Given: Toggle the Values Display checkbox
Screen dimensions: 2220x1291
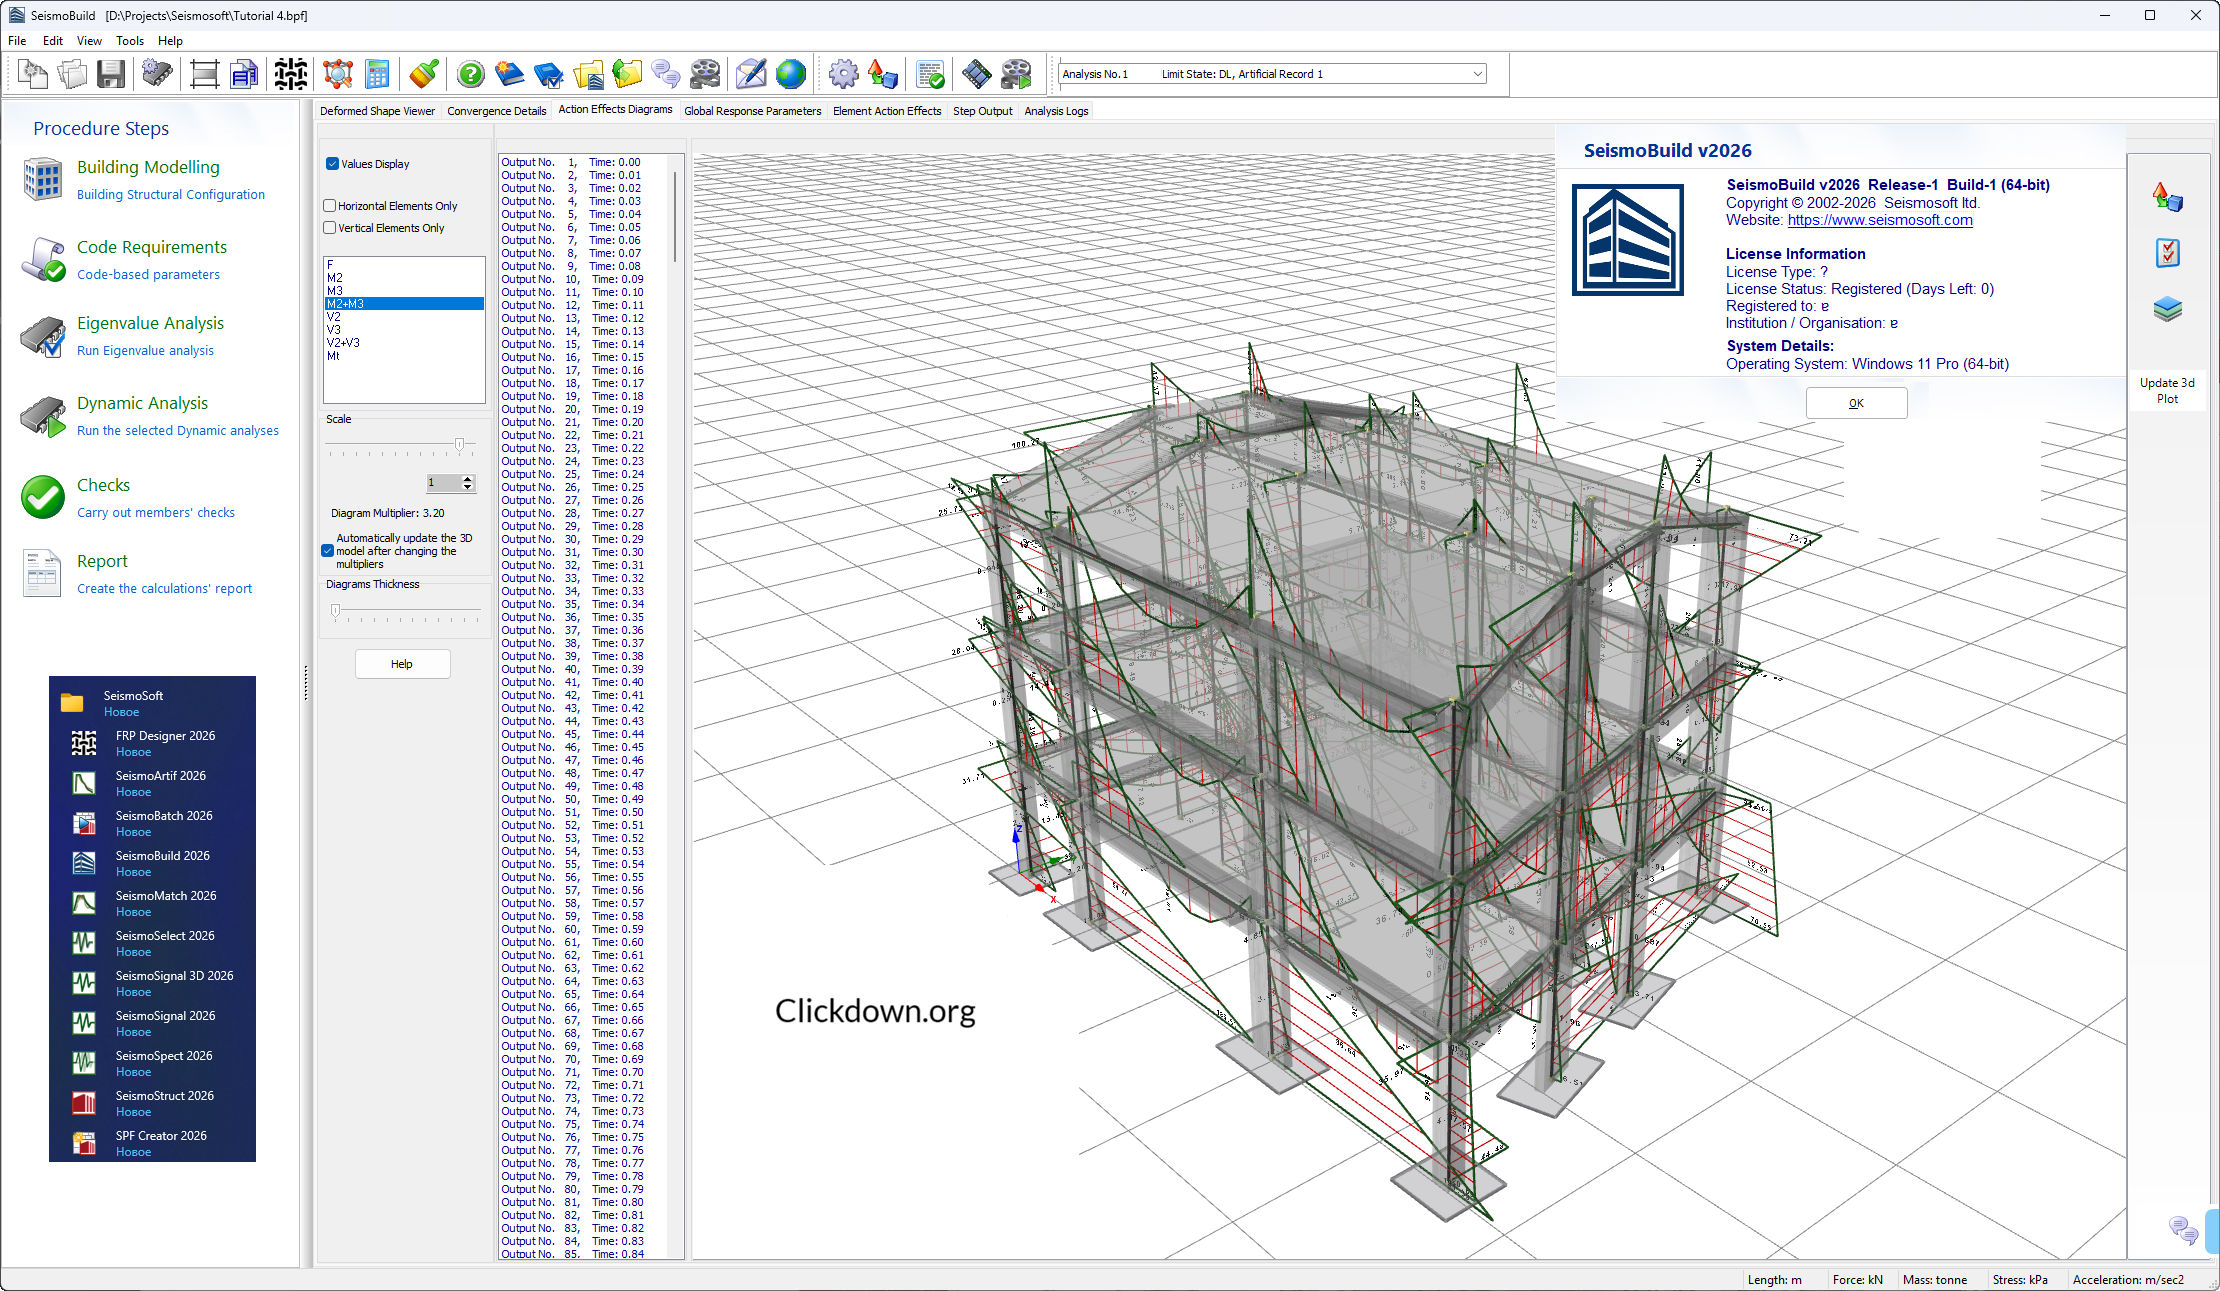Looking at the screenshot, I should pyautogui.click(x=333, y=164).
